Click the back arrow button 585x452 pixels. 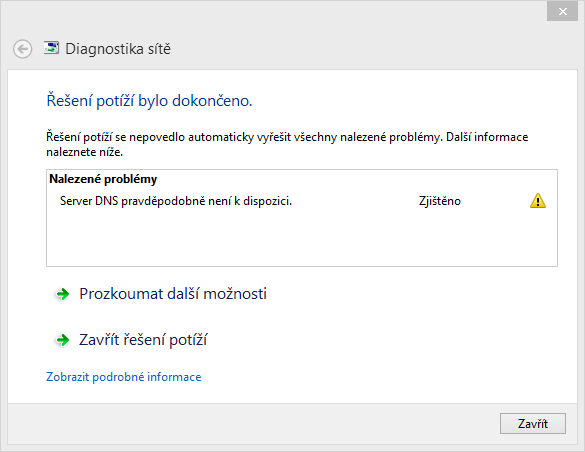point(22,49)
